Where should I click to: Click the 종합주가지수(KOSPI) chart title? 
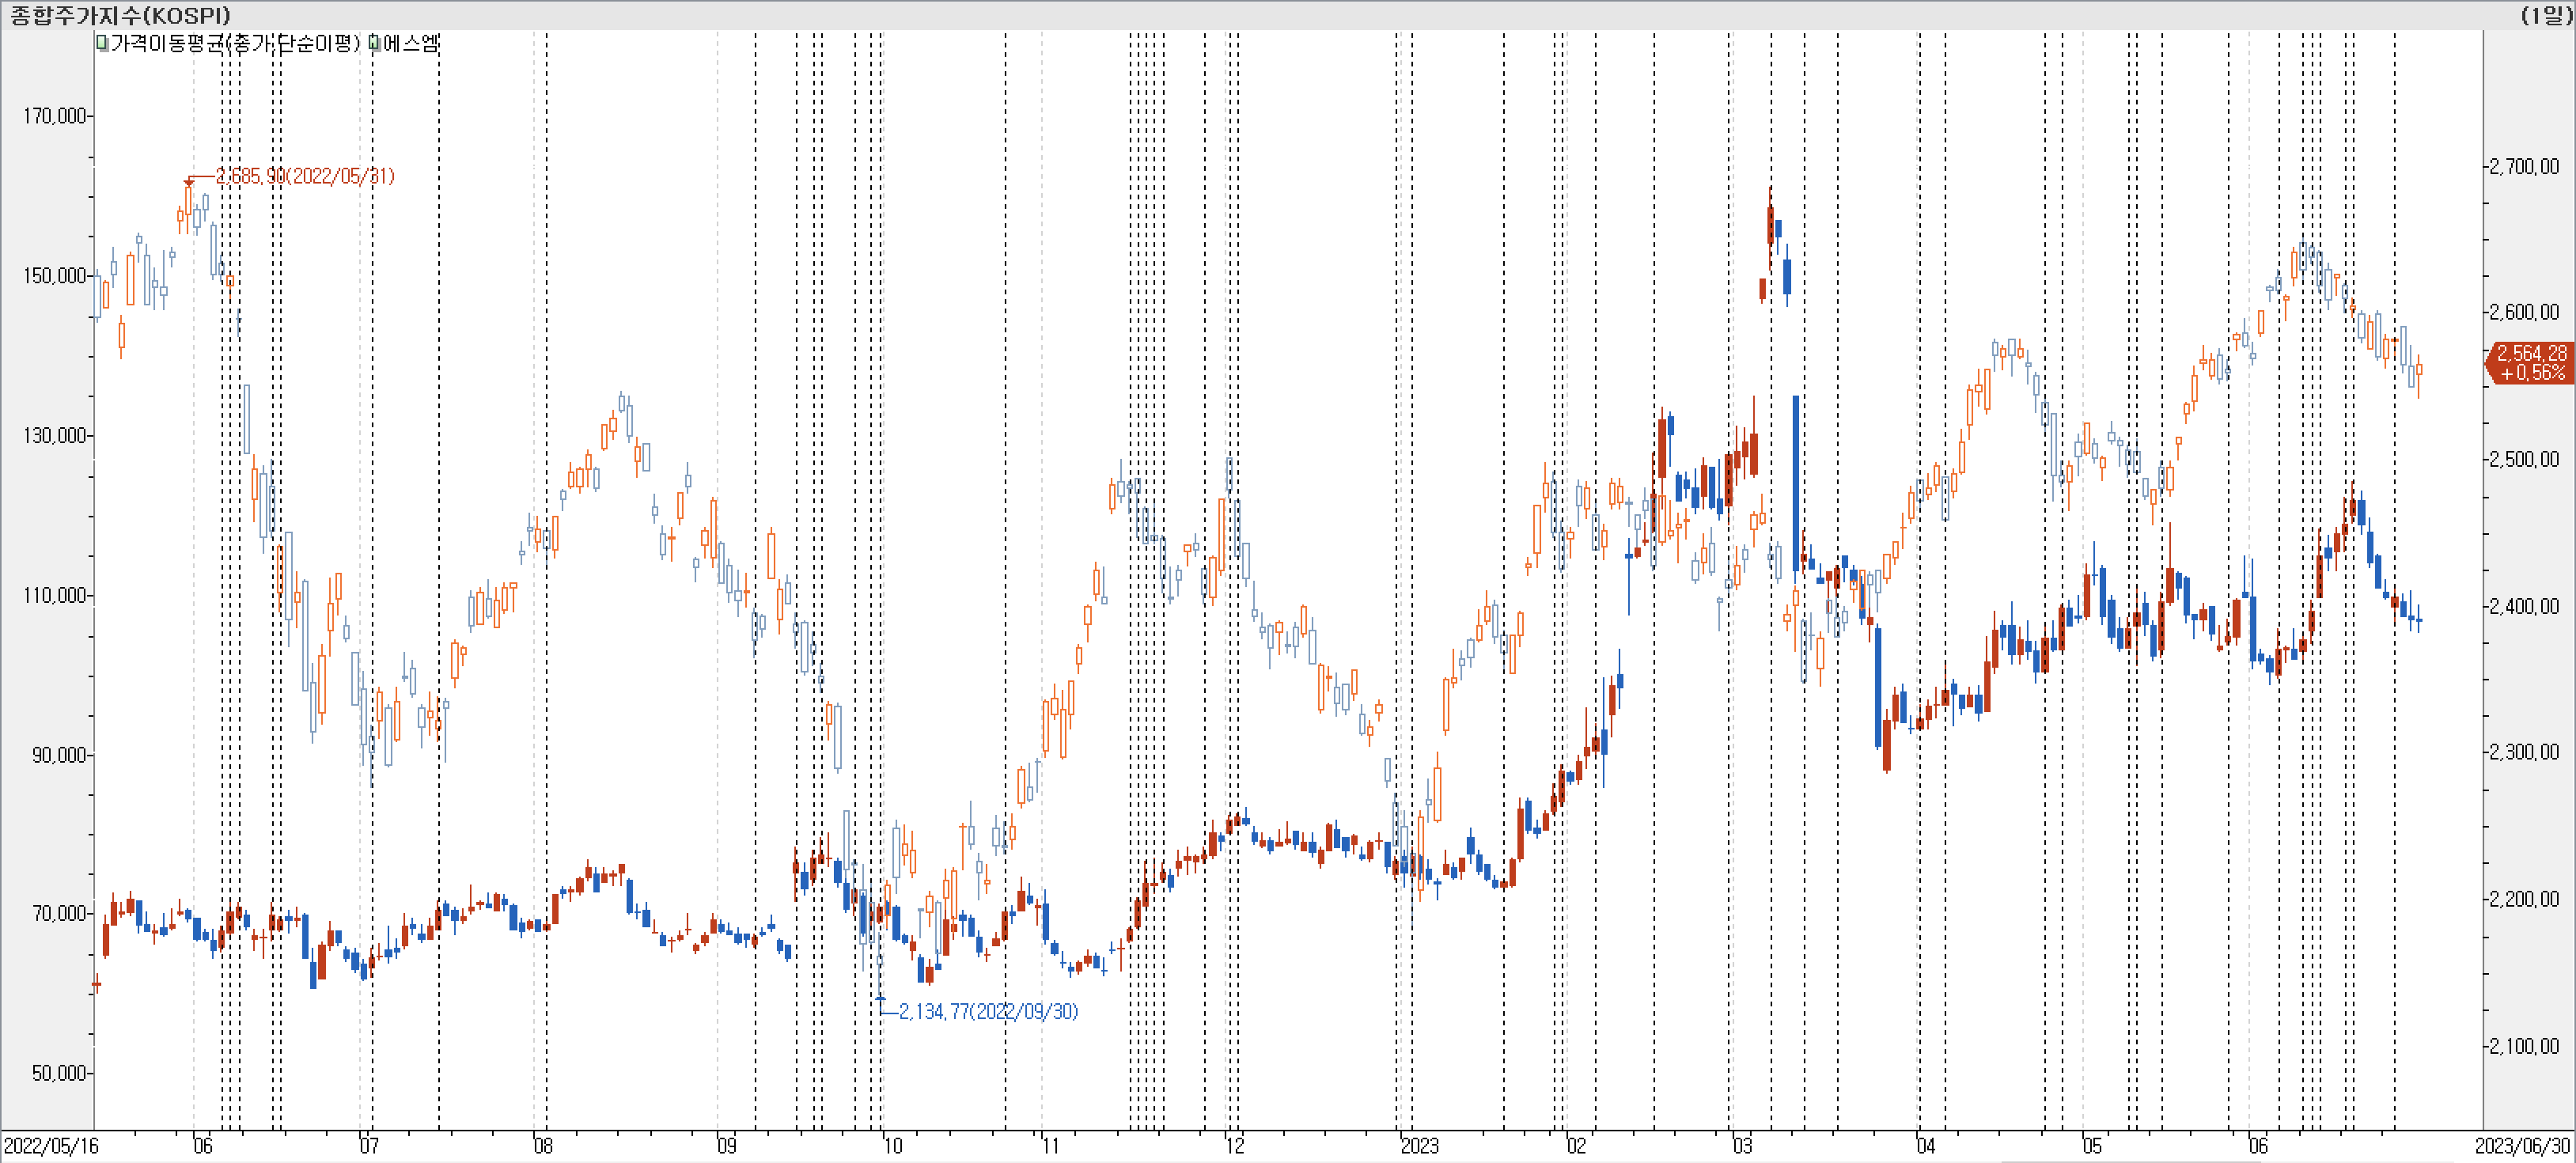(x=120, y=14)
